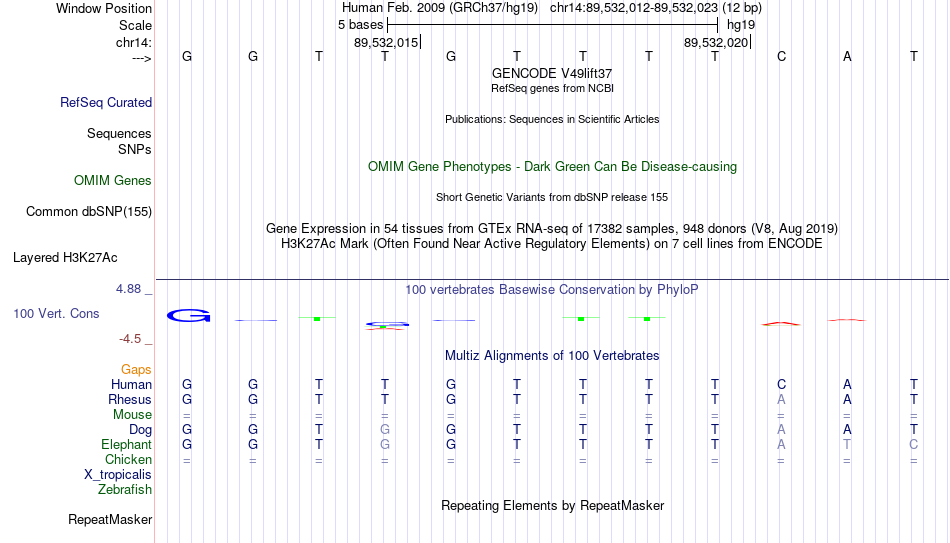Click the SNPs label
The height and width of the screenshot is (543, 950).
(135, 149)
